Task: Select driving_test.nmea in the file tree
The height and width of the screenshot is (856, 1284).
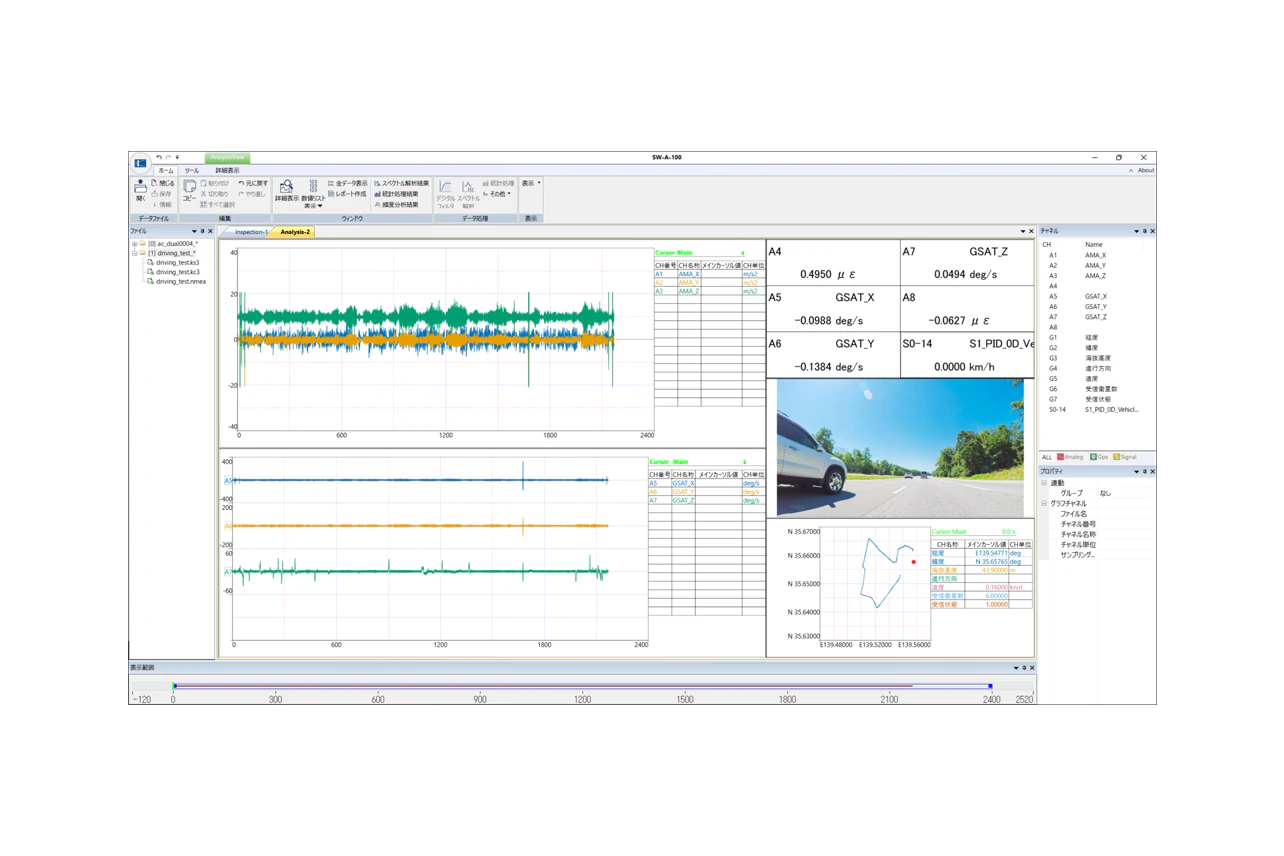Action: pos(180,282)
